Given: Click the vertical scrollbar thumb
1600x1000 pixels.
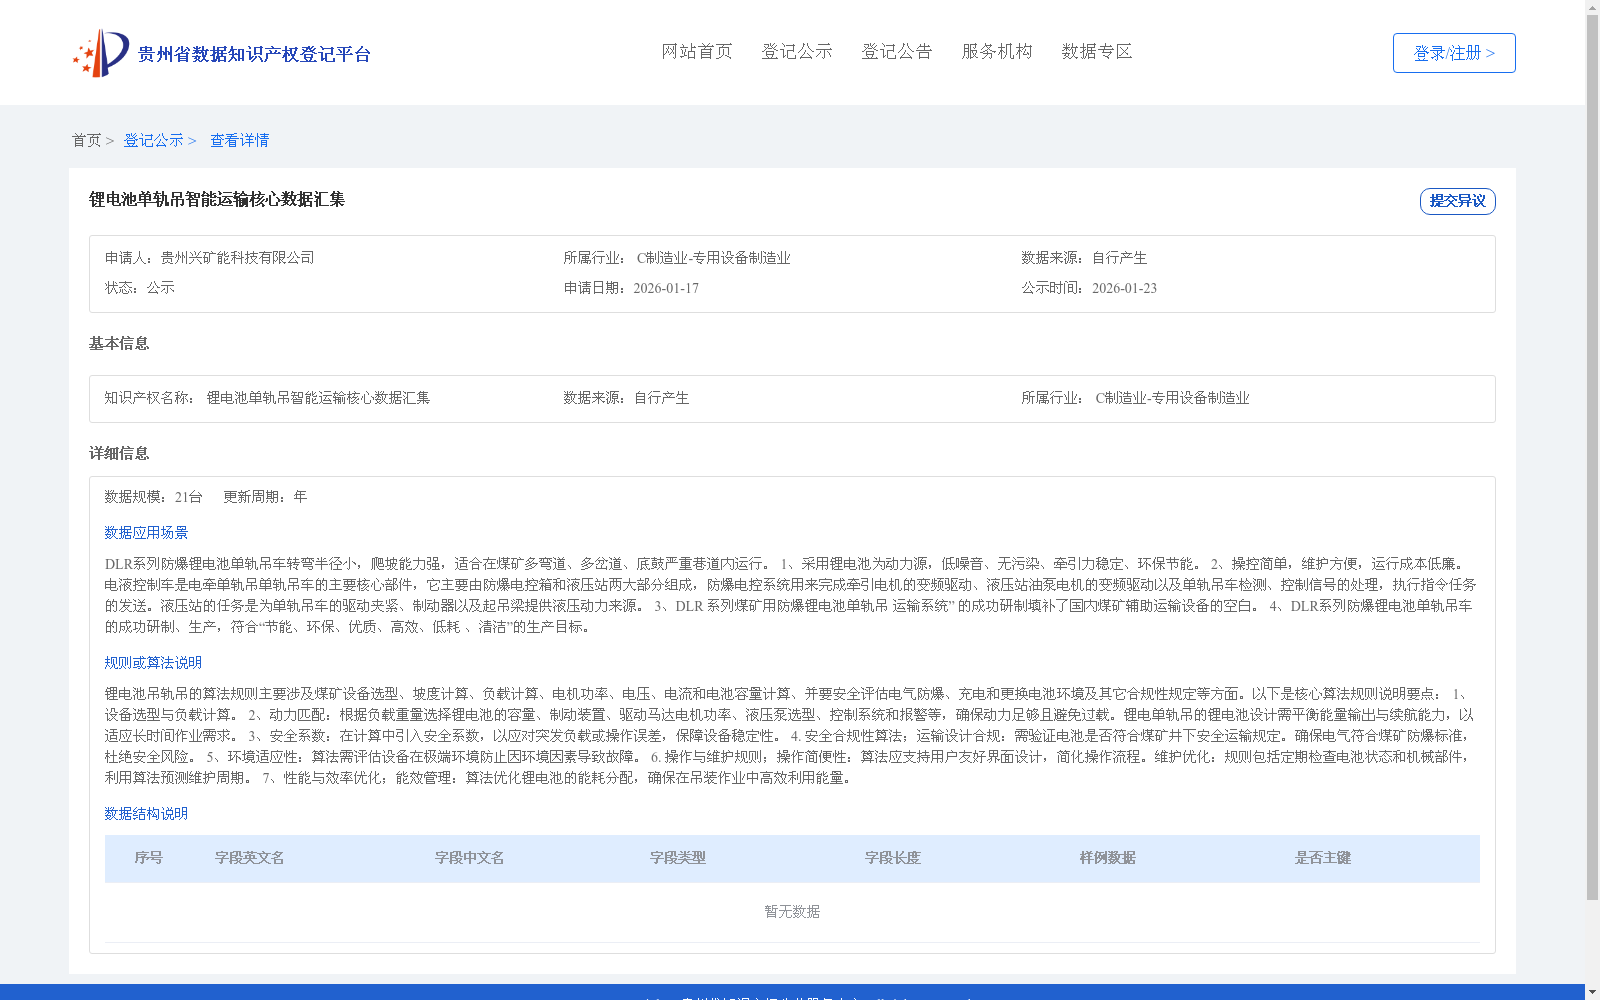Looking at the screenshot, I should pyautogui.click(x=1592, y=457).
